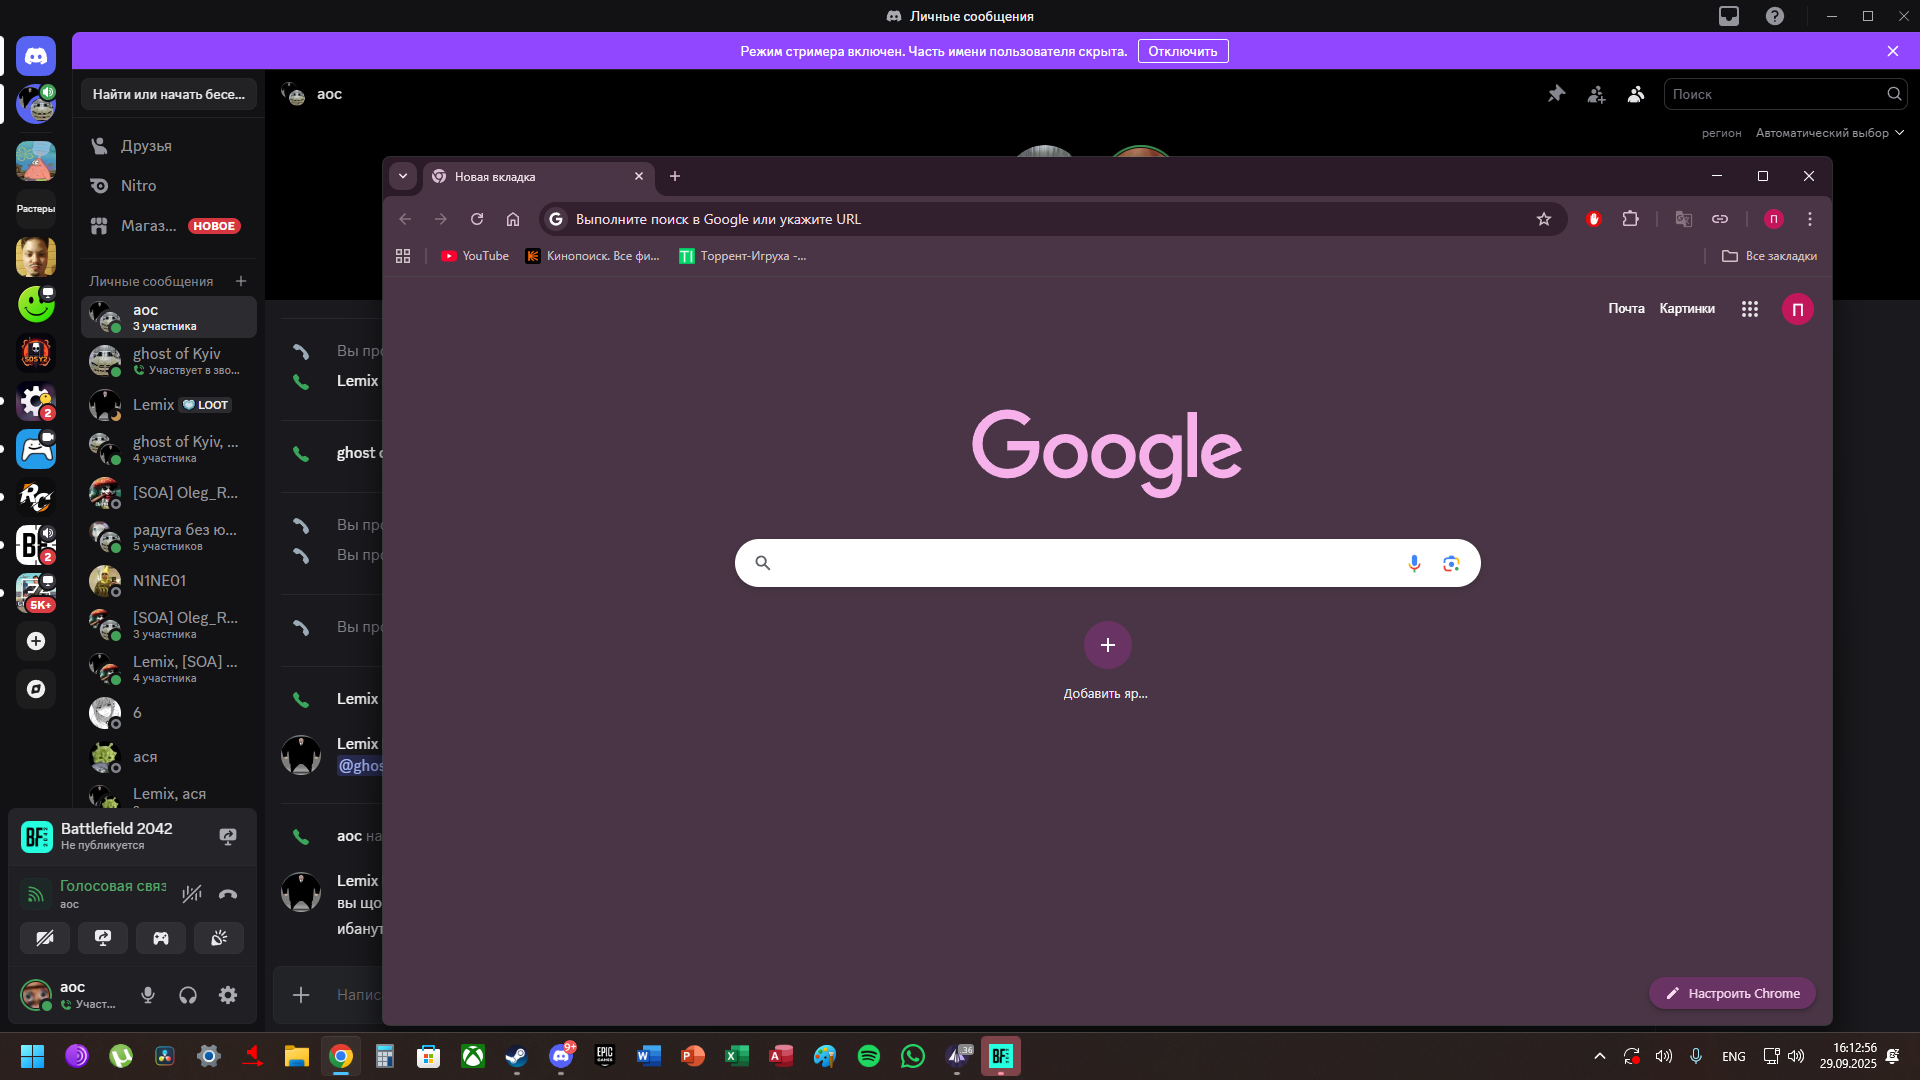Open Chrome three-dot menu
1920x1080 pixels.
[x=1810, y=219]
